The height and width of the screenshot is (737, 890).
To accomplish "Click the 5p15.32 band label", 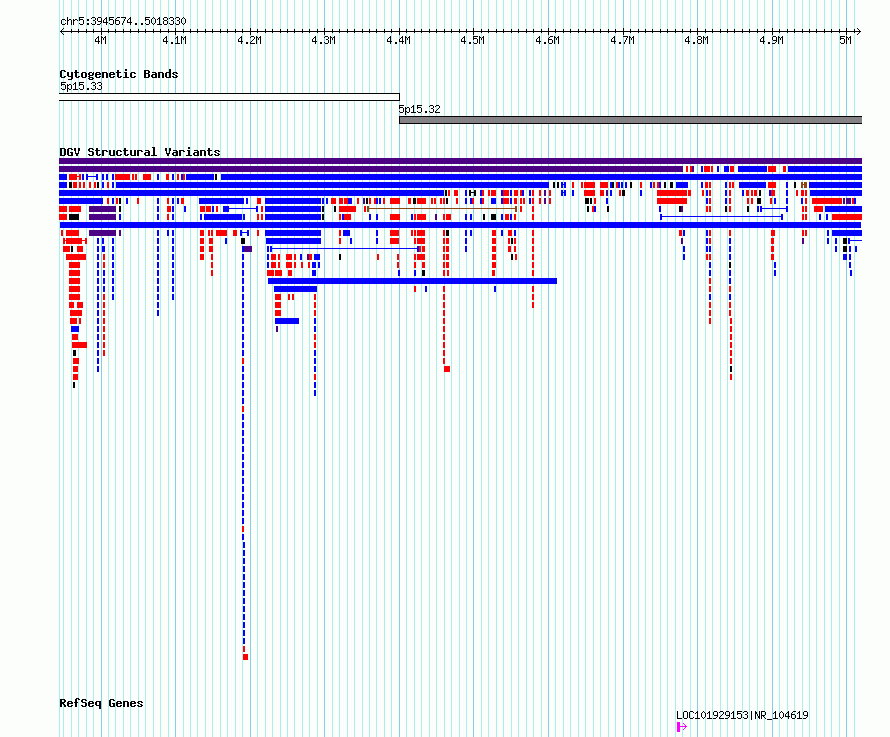I will tap(419, 109).
